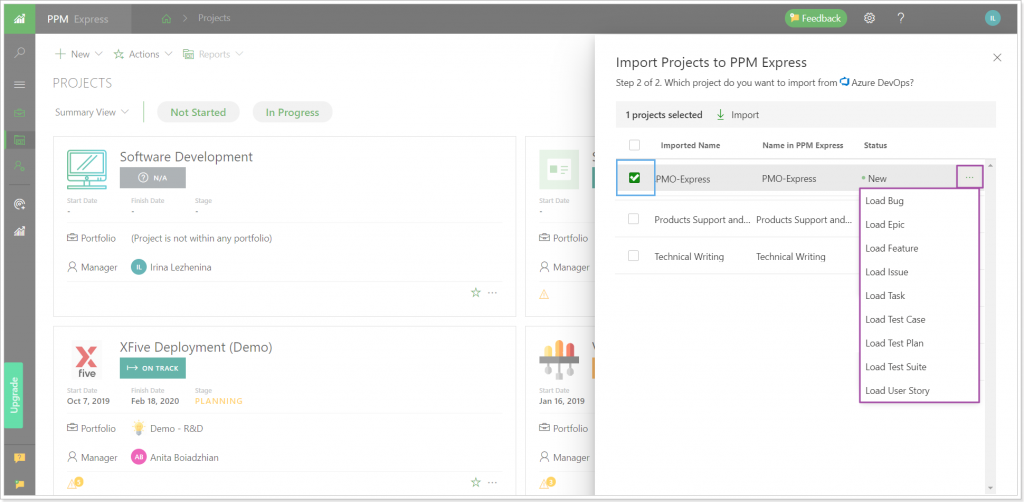Open the ellipsis menu for PMO-Express row
The height and width of the screenshot is (502, 1024).
969,178
